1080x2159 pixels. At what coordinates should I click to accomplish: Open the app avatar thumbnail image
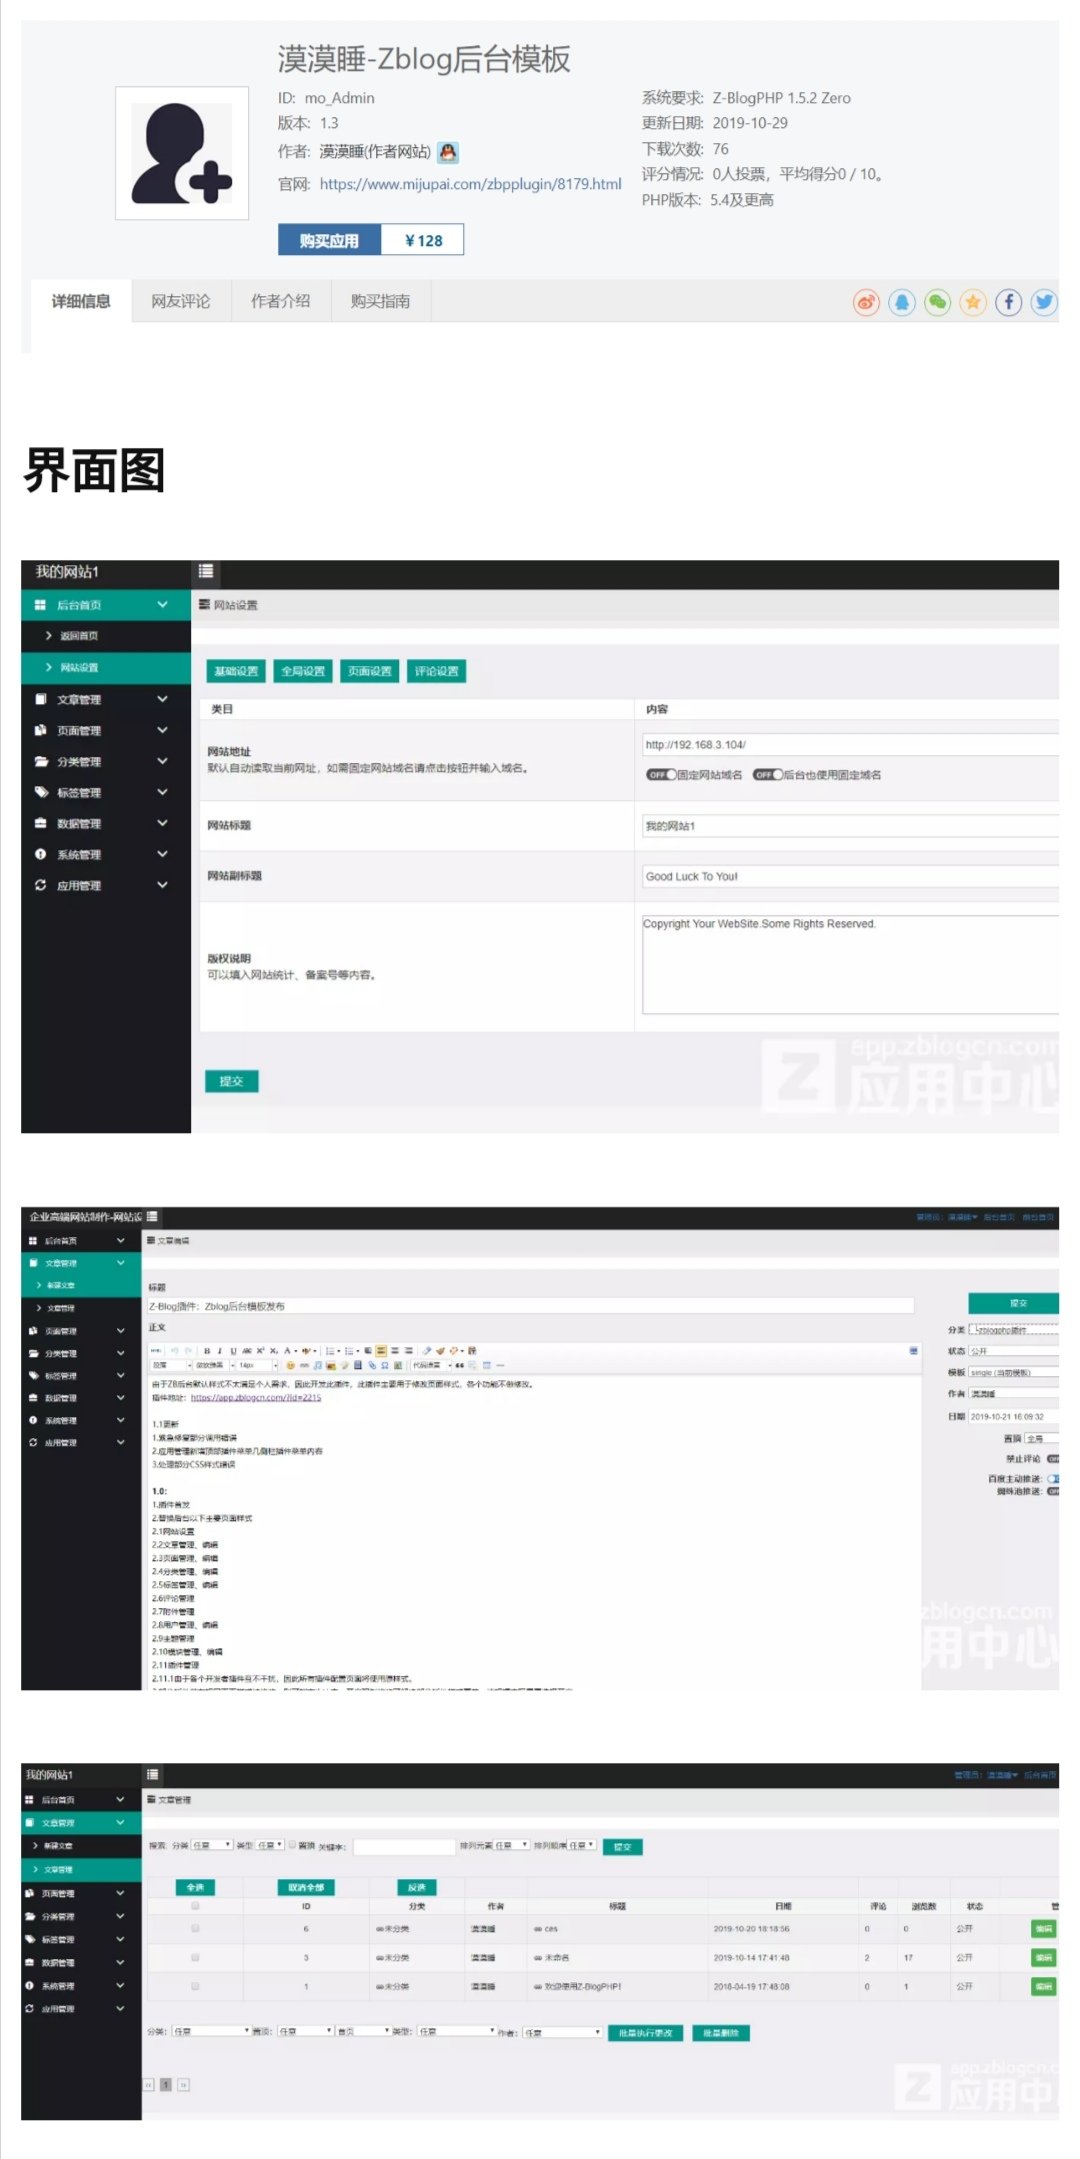tap(182, 153)
